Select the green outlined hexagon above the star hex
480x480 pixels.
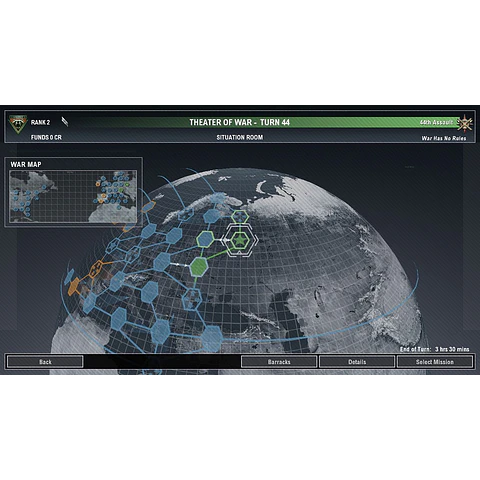pos(240,217)
